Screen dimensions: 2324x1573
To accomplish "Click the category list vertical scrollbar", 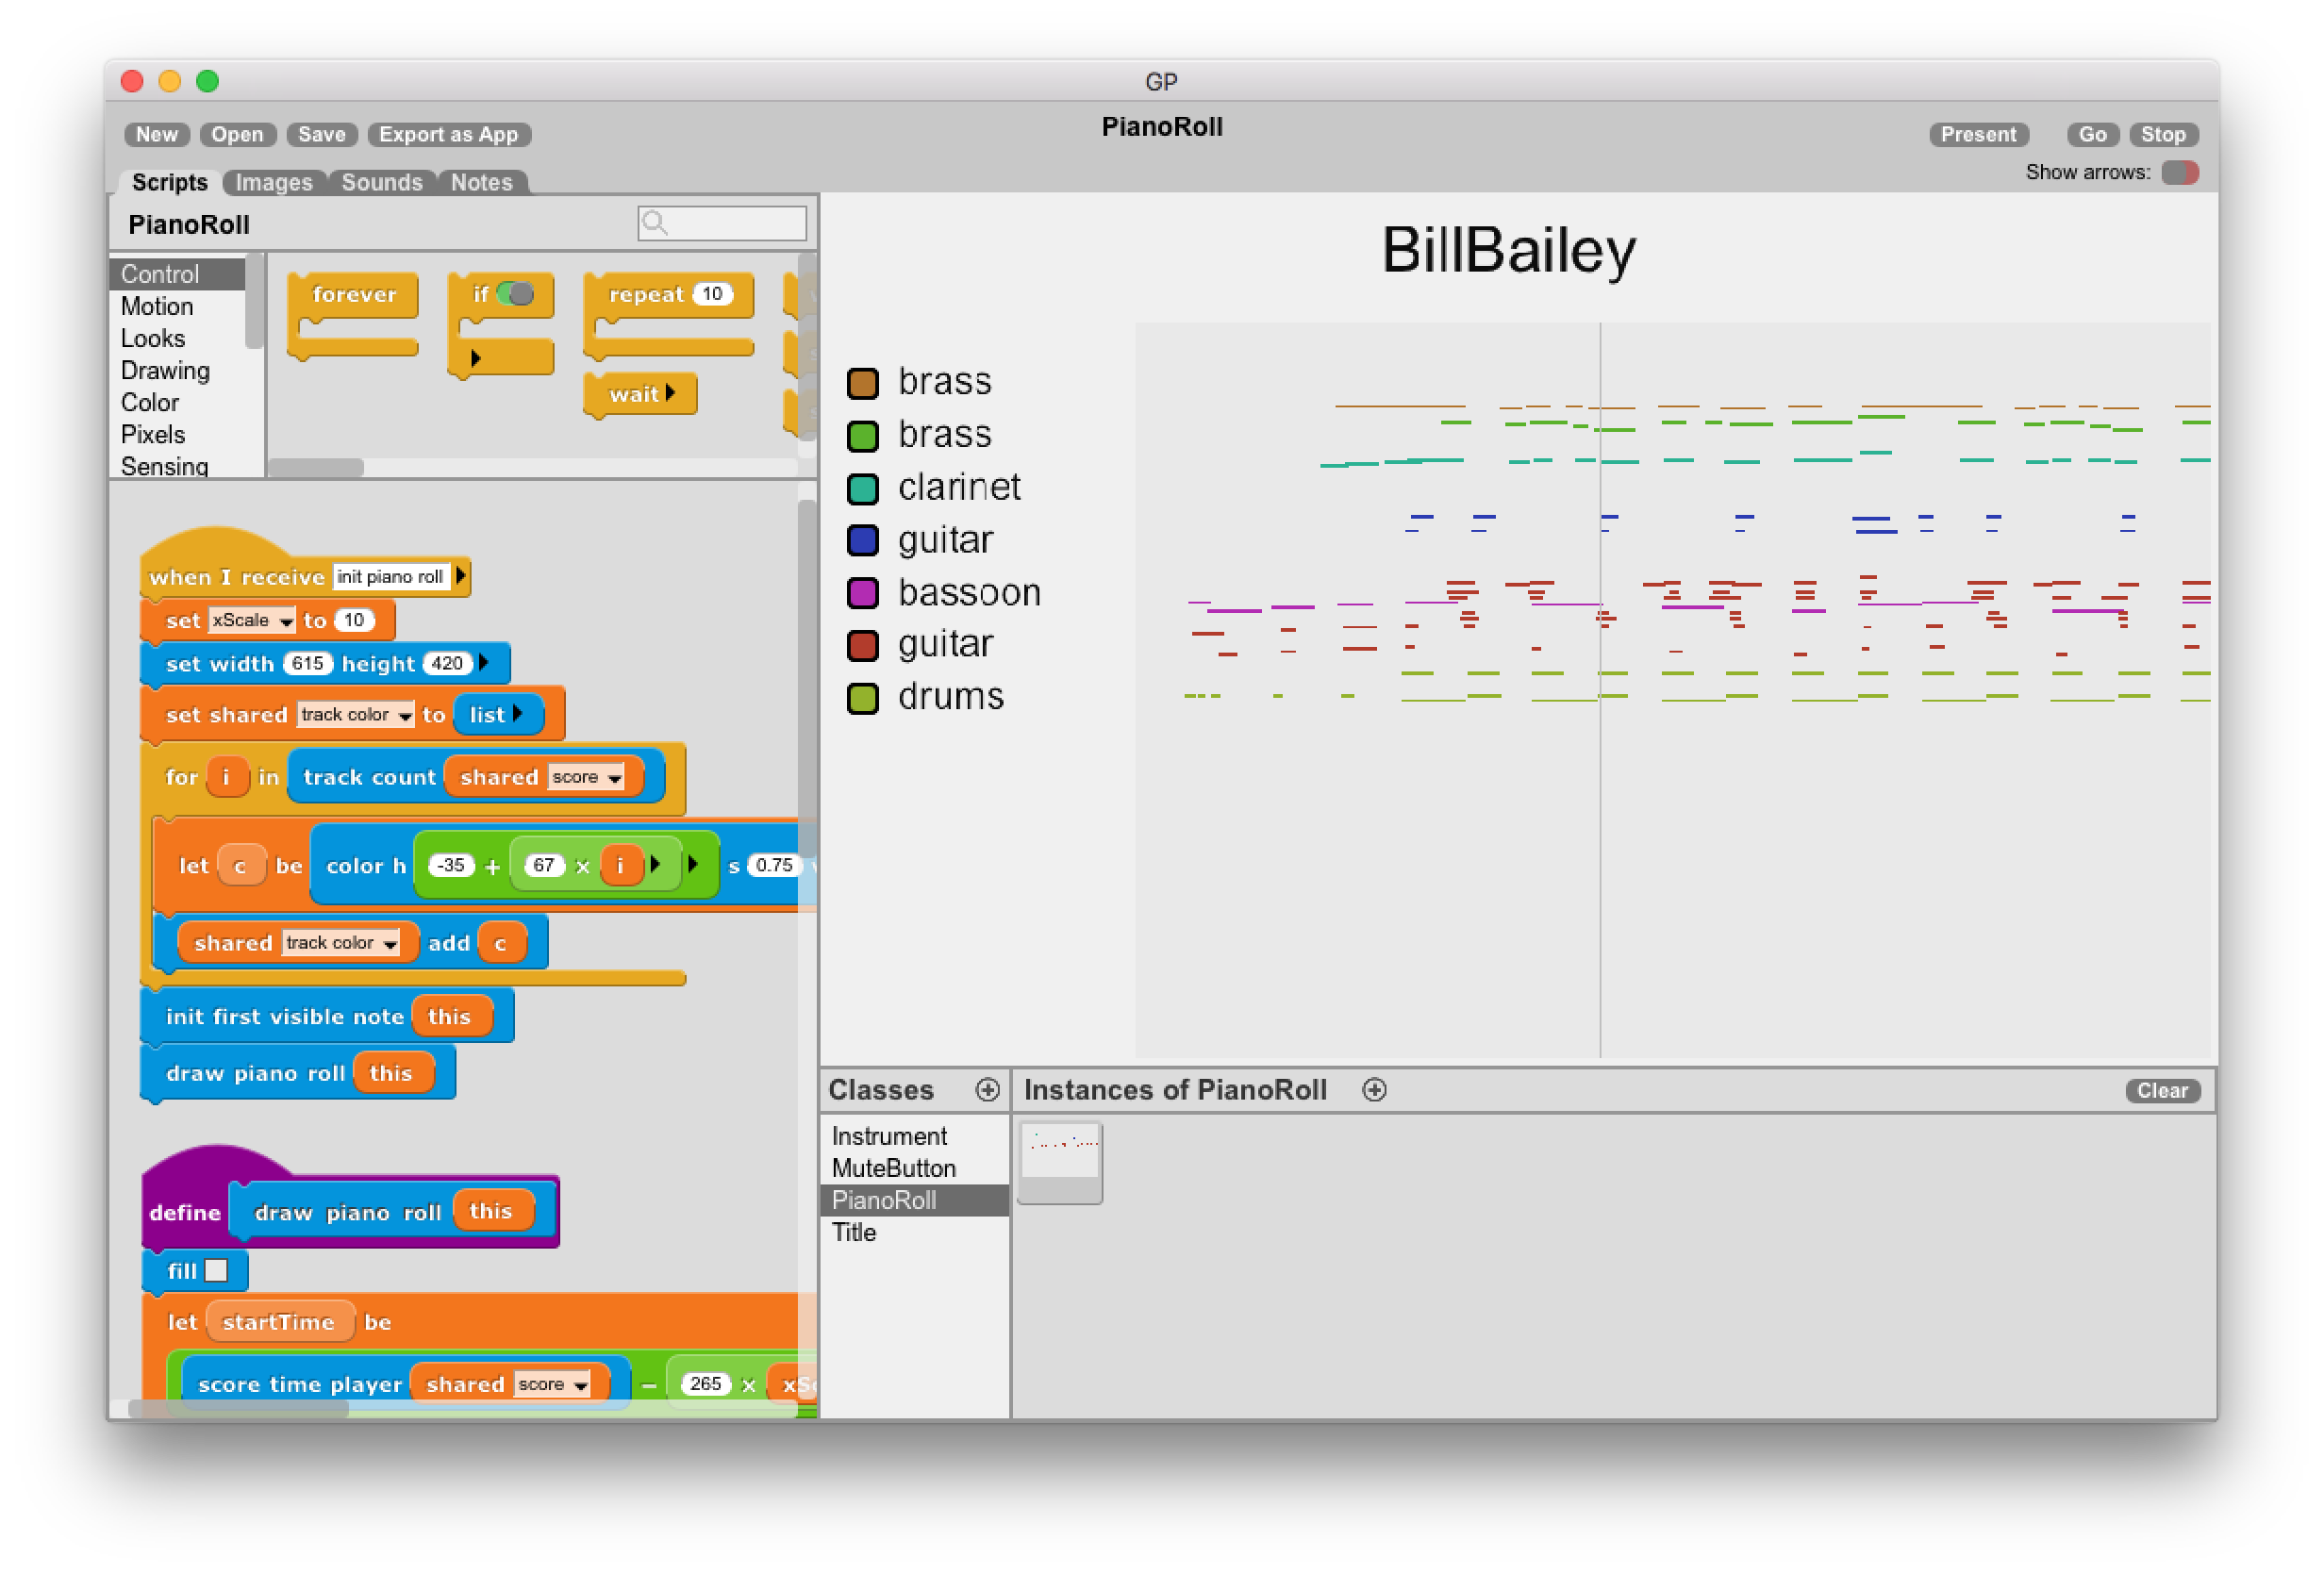I will [x=254, y=300].
